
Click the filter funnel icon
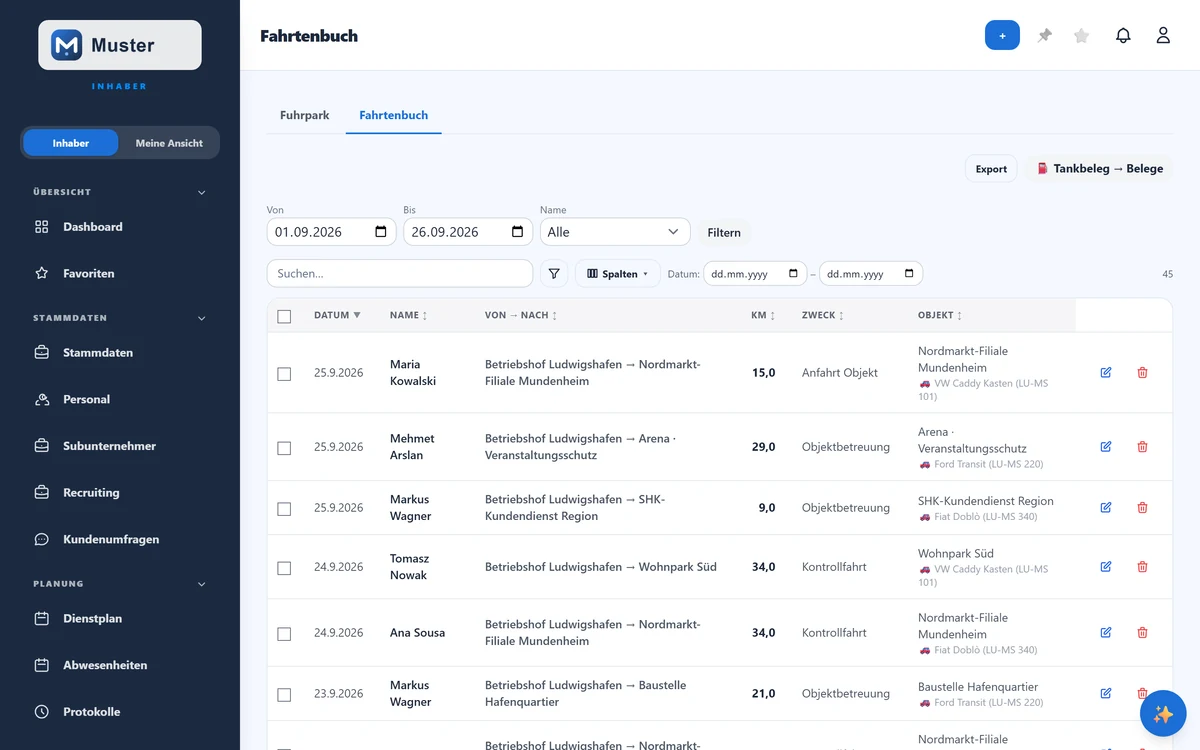click(554, 274)
